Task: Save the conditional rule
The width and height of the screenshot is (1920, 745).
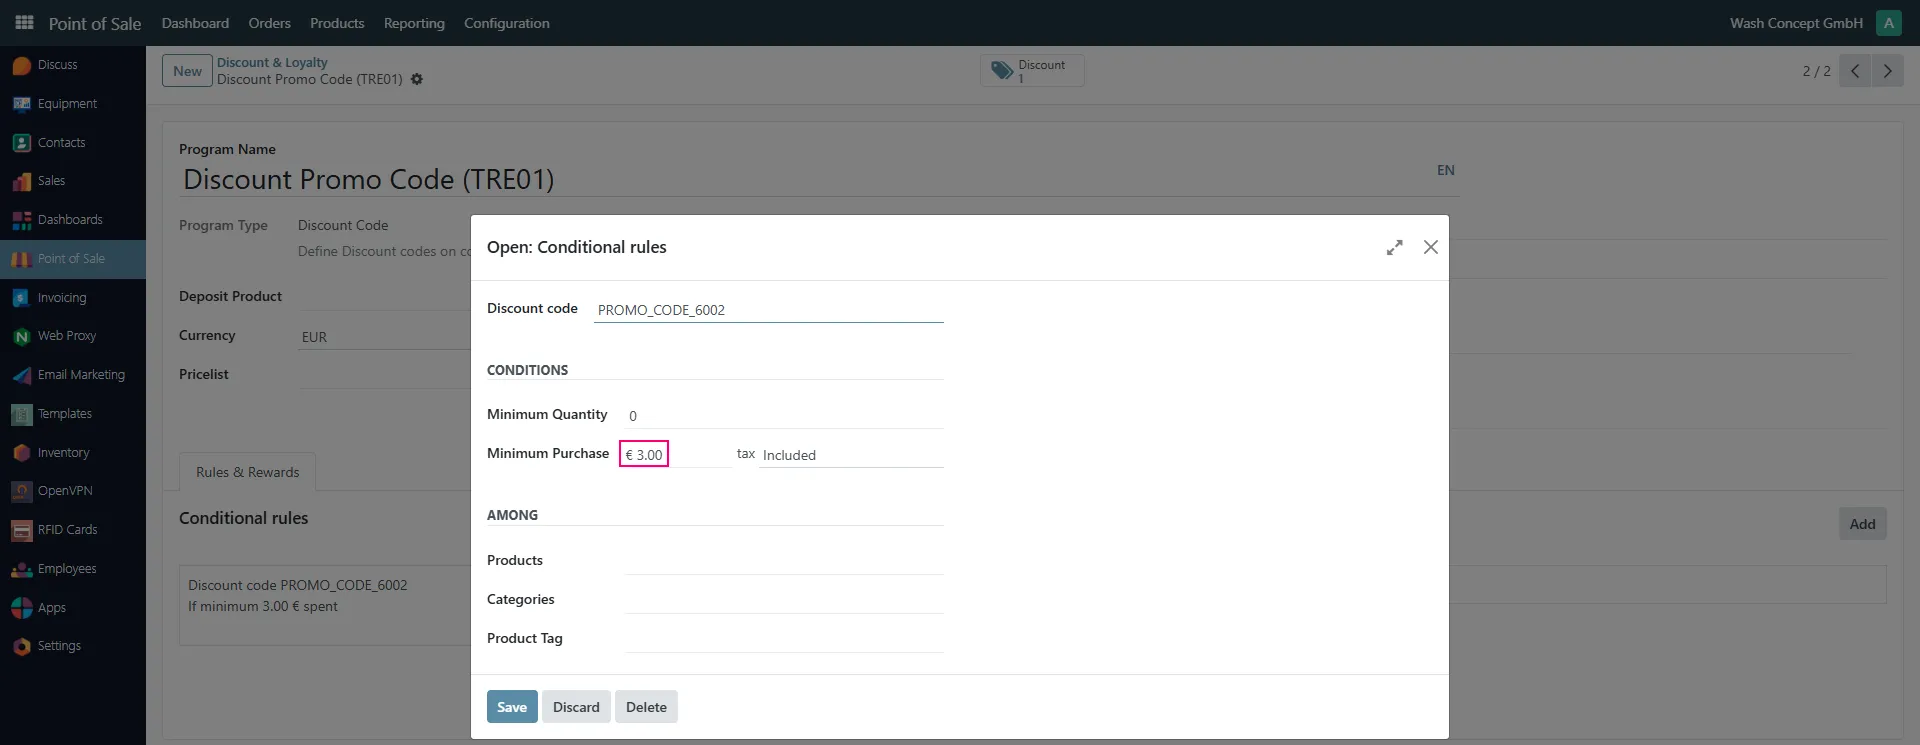Action: coord(512,707)
